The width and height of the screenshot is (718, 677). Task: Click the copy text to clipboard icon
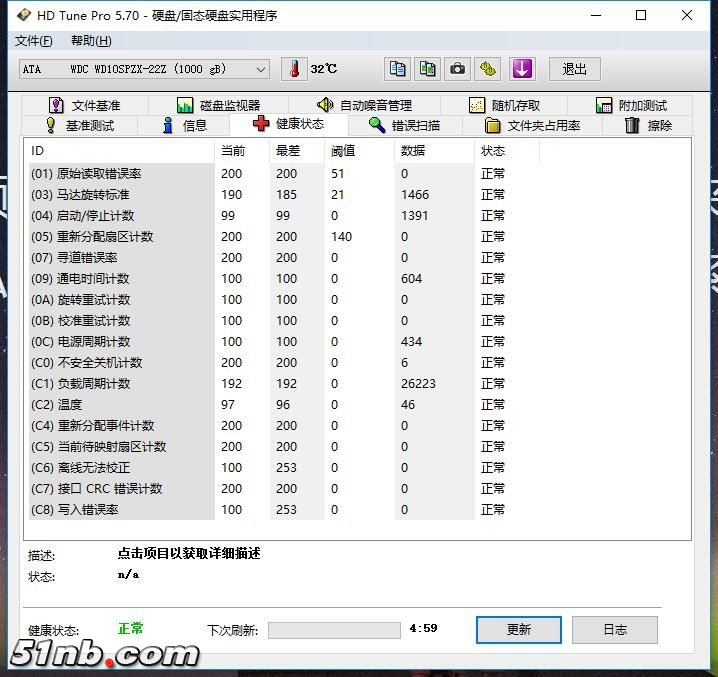point(398,69)
